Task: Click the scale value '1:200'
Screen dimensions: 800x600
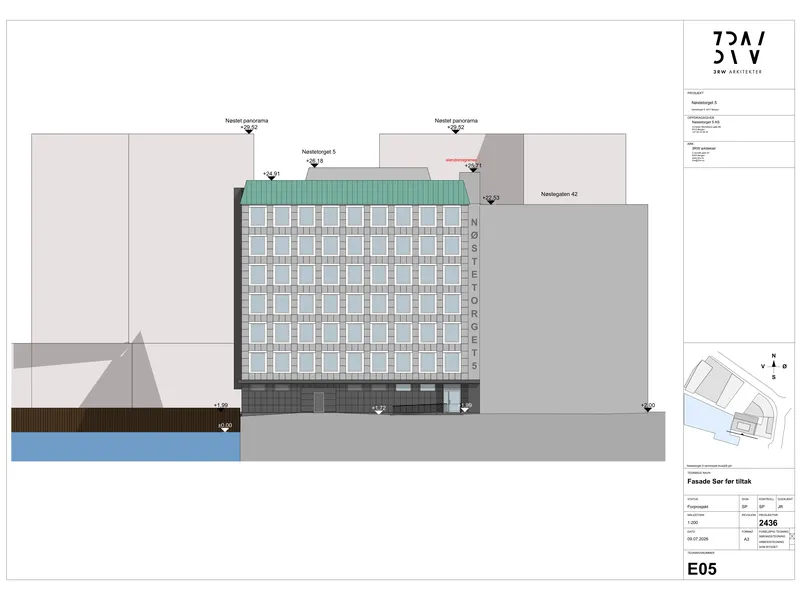Action: [x=692, y=523]
